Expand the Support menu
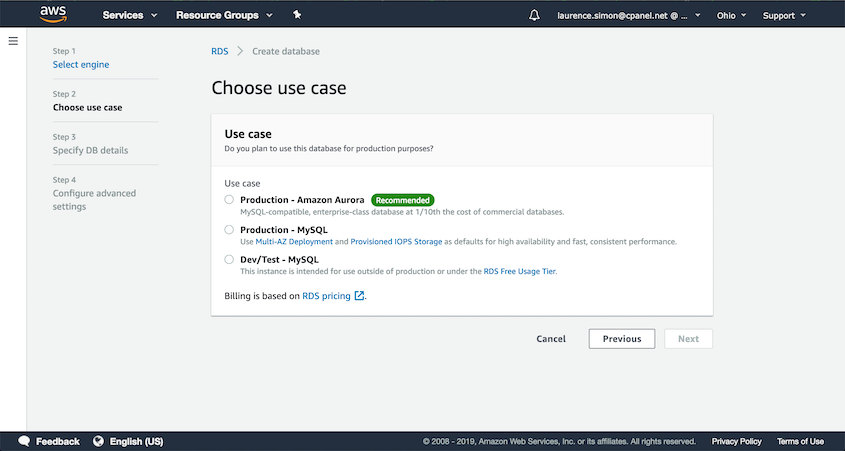Viewport: 845px width, 451px height. pos(784,16)
